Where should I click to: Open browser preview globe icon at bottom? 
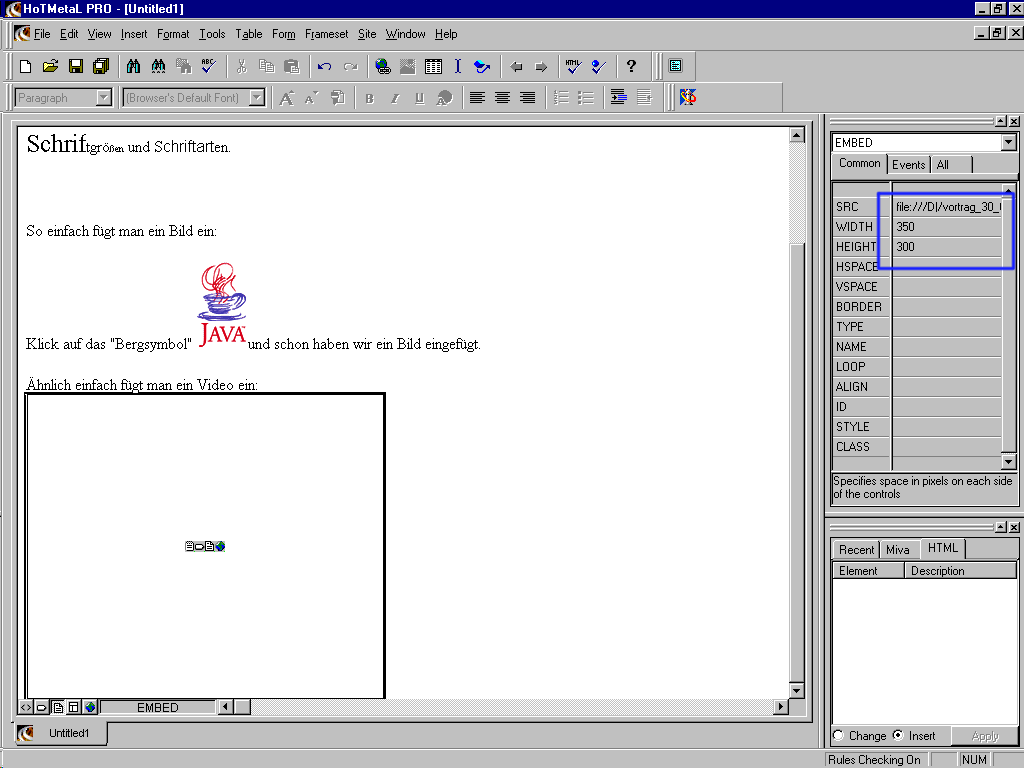90,707
